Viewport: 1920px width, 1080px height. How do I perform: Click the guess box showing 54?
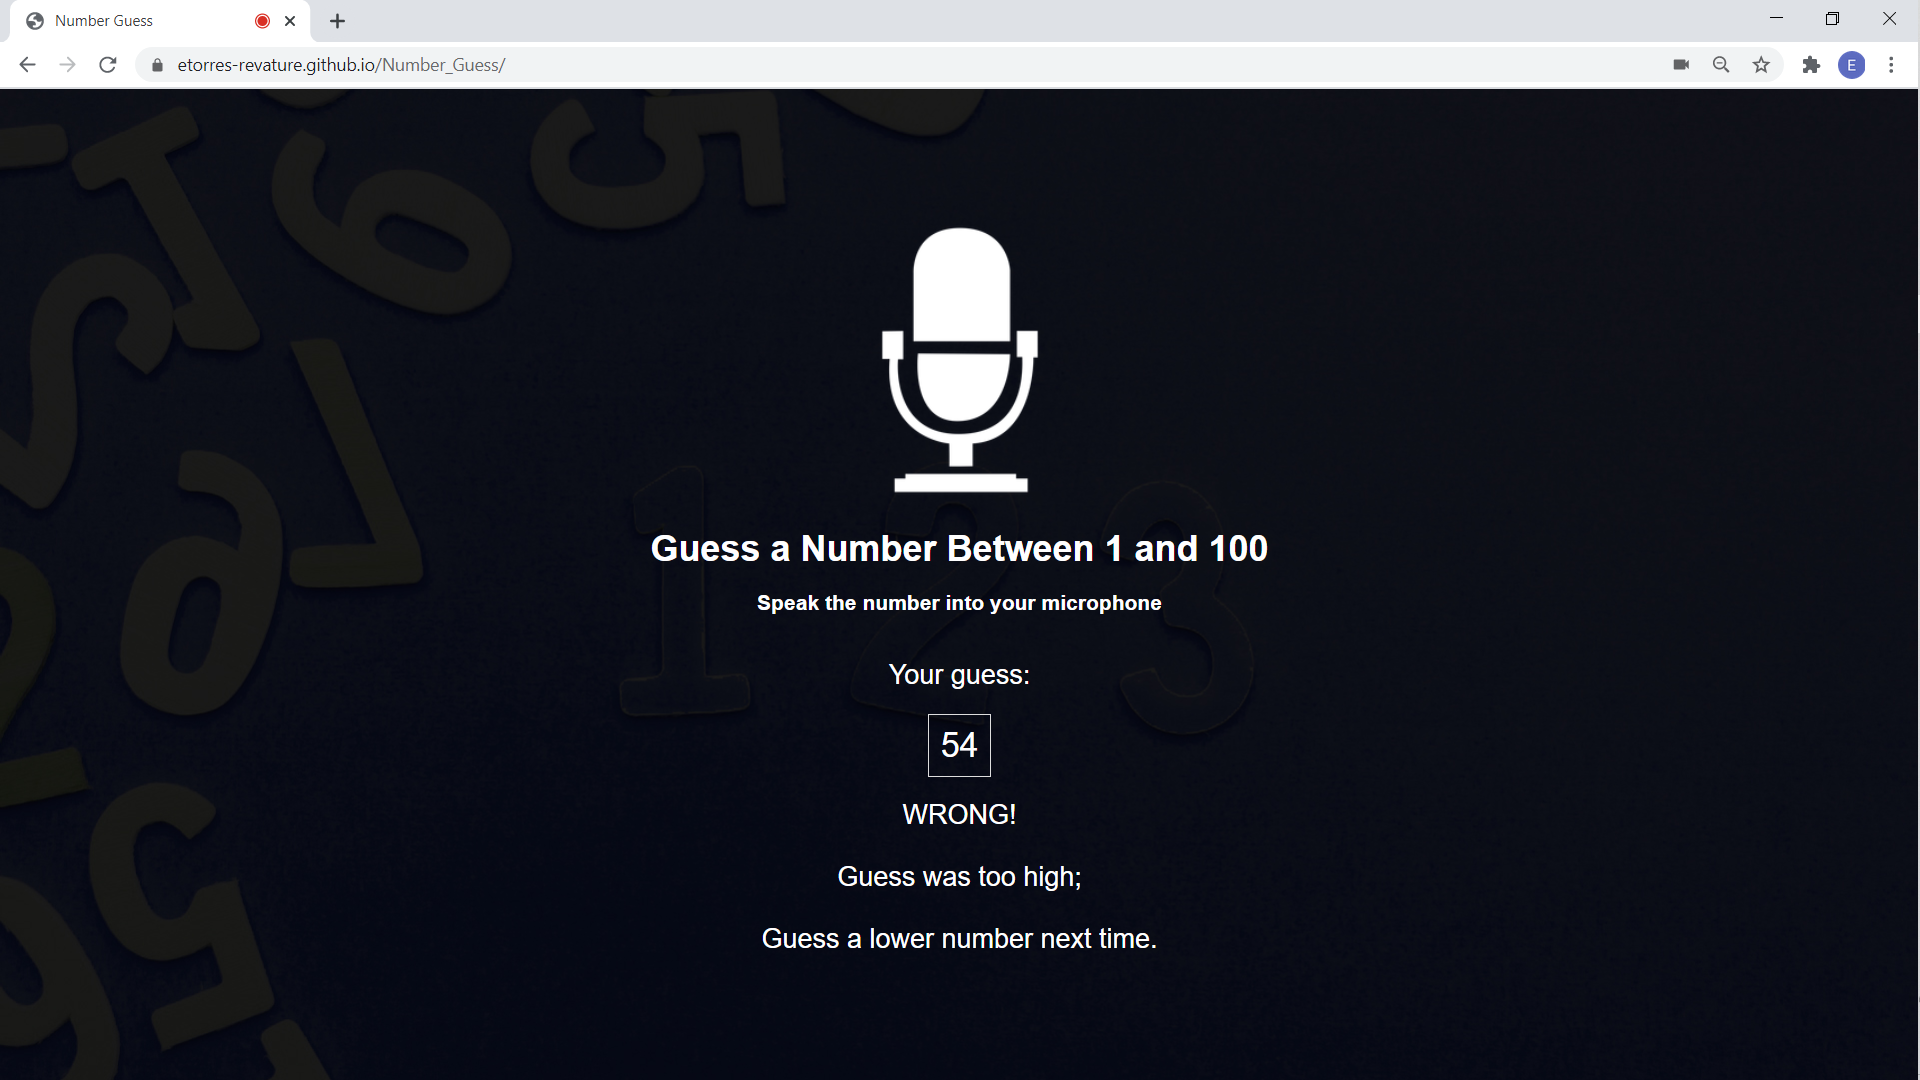(x=959, y=745)
